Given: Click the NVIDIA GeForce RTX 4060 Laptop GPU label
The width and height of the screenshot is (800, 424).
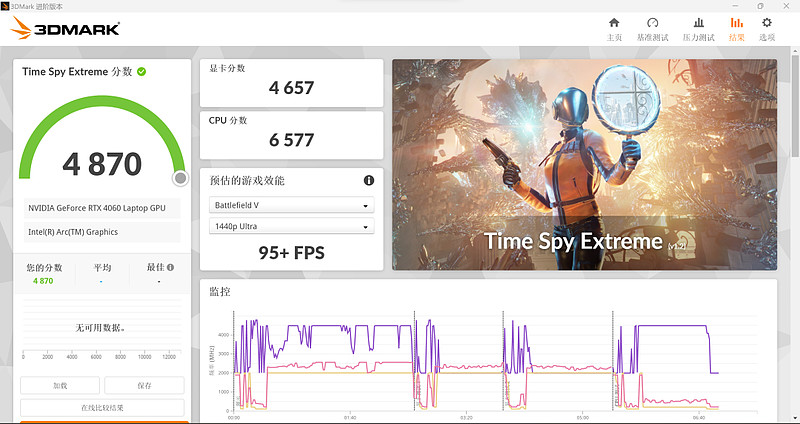Looking at the screenshot, I should pyautogui.click(x=97, y=208).
